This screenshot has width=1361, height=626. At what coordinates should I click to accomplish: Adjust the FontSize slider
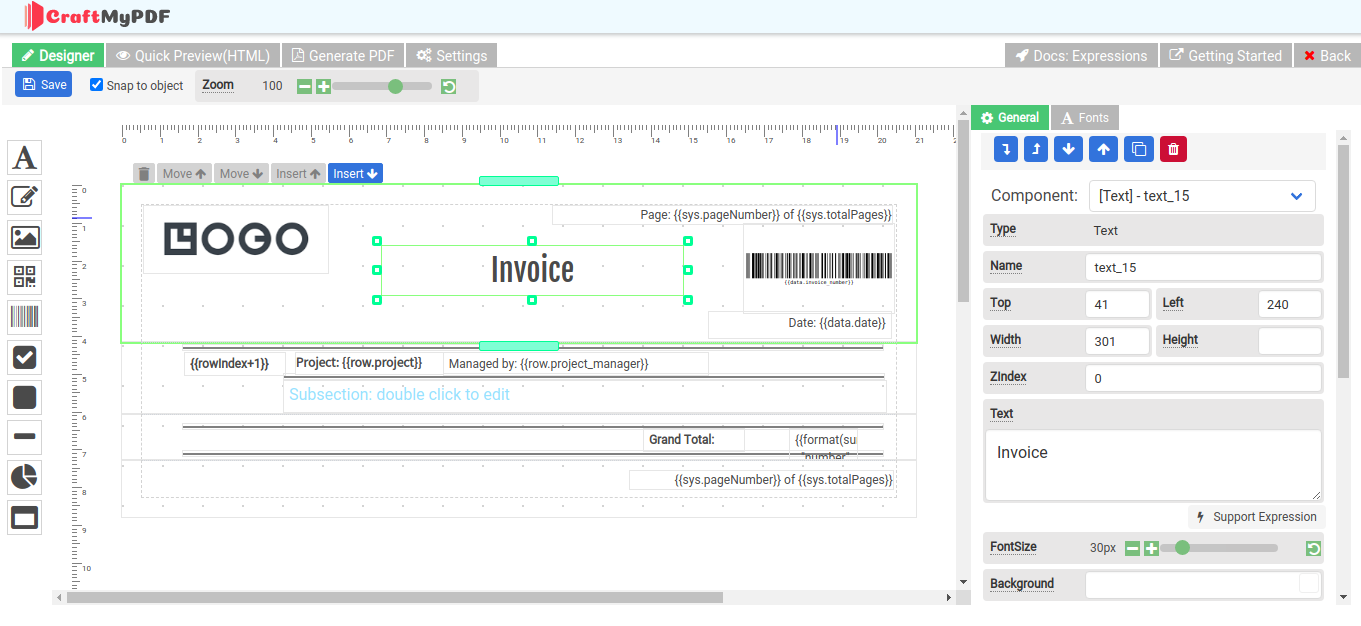pyautogui.click(x=1183, y=548)
